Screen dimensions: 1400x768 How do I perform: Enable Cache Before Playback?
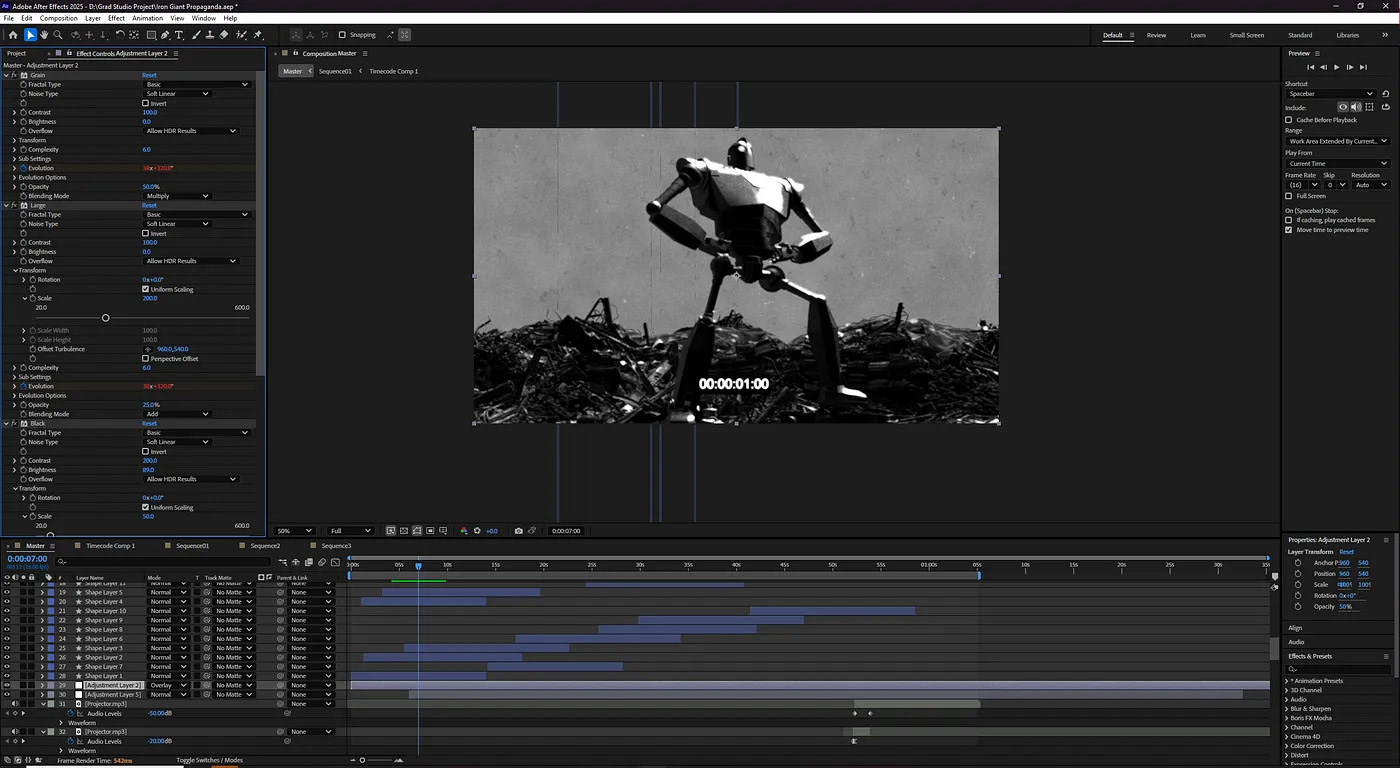click(x=1289, y=120)
